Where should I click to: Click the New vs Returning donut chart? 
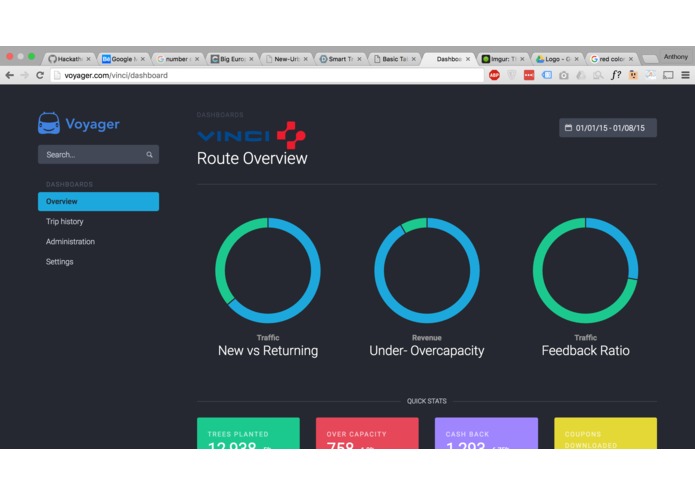point(268,270)
